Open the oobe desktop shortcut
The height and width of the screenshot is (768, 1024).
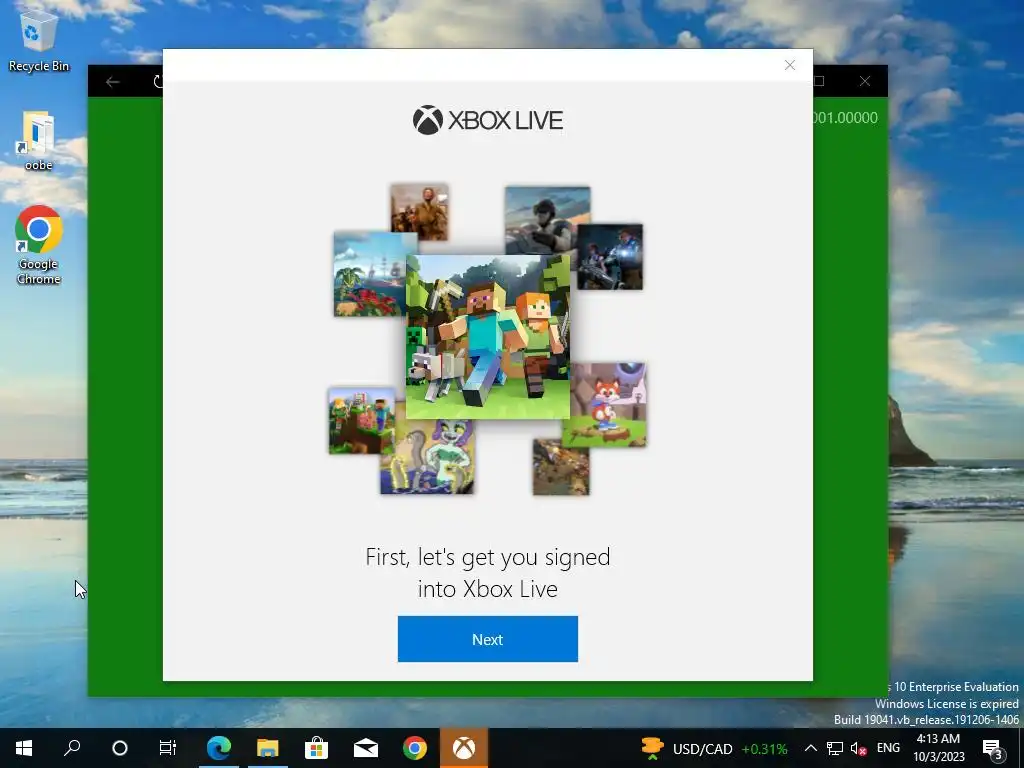pos(39,140)
